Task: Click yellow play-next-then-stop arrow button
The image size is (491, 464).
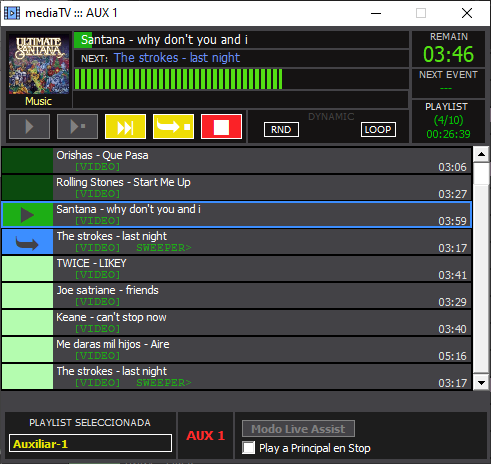Action: point(173,127)
